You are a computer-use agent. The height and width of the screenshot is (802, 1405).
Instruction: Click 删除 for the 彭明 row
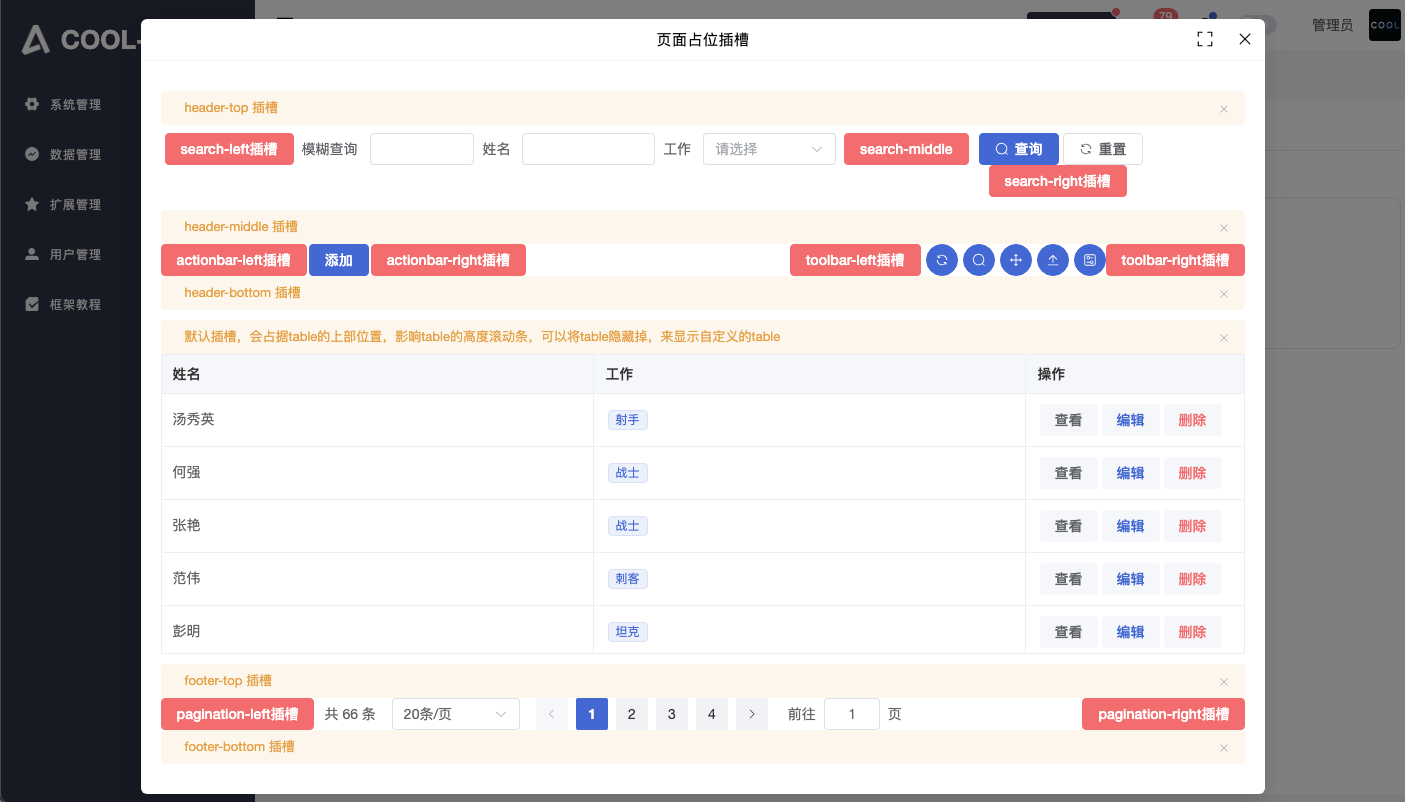click(x=1192, y=632)
